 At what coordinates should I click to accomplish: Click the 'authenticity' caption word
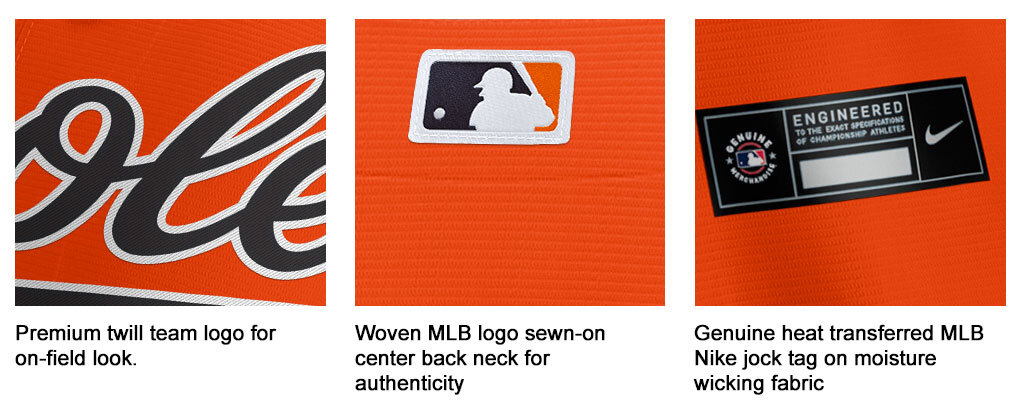[x=410, y=383]
